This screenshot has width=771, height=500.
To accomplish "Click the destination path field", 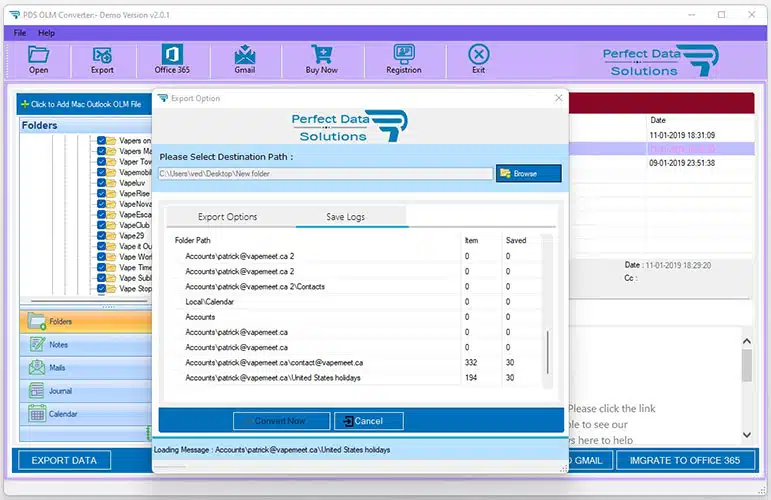I will click(326, 174).
